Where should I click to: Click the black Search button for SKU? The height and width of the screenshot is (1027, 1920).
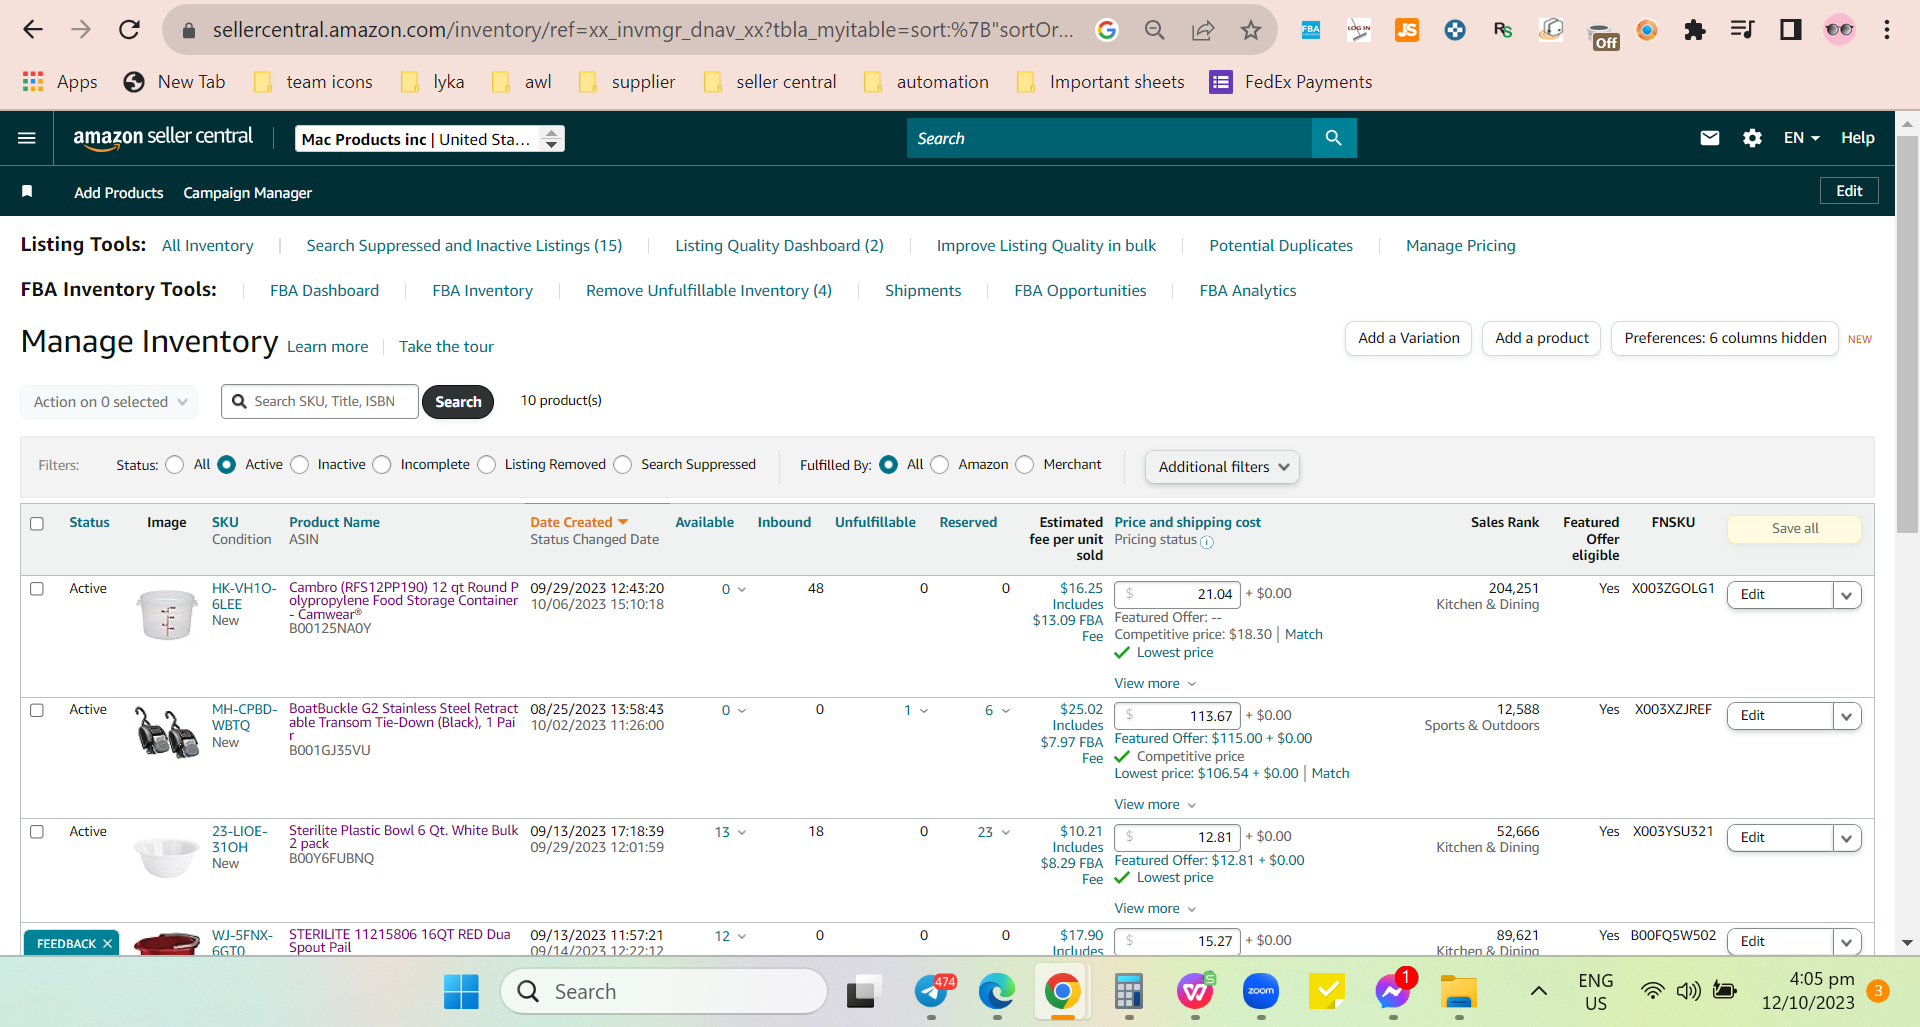point(458,402)
